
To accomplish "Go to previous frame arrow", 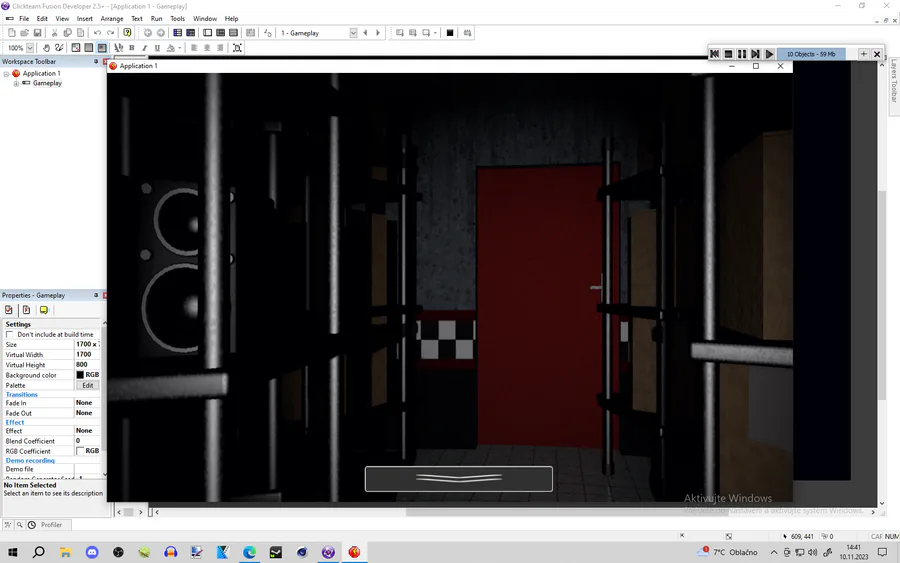I will [366, 33].
